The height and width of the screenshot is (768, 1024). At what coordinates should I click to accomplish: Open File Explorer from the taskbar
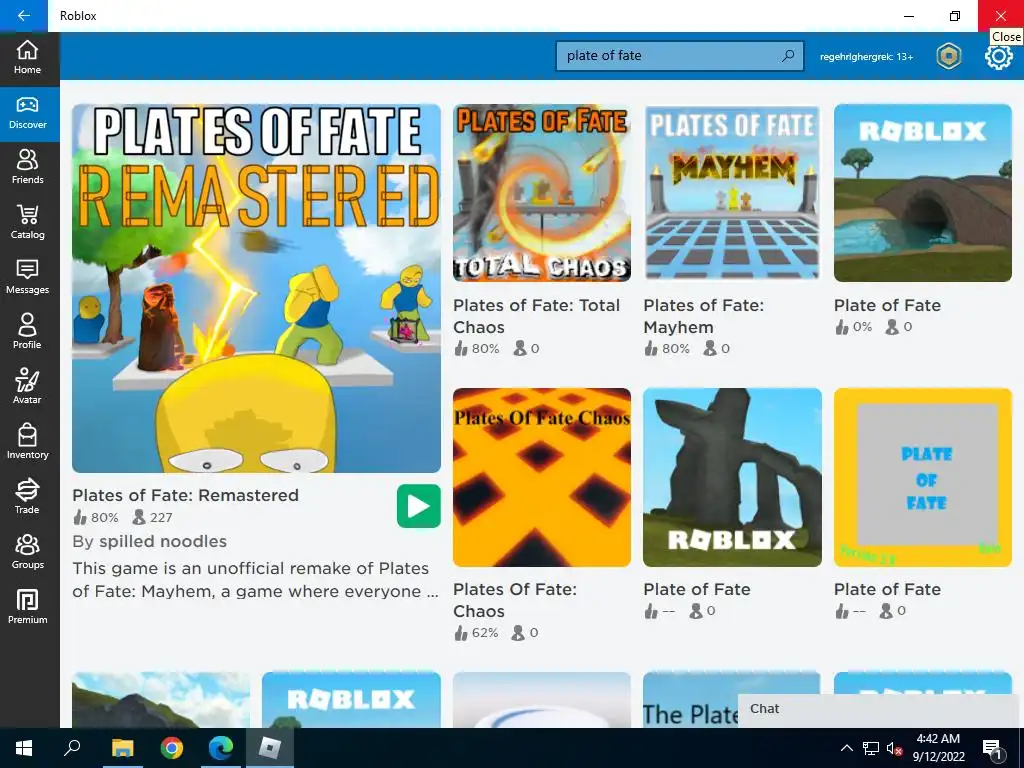(122, 748)
